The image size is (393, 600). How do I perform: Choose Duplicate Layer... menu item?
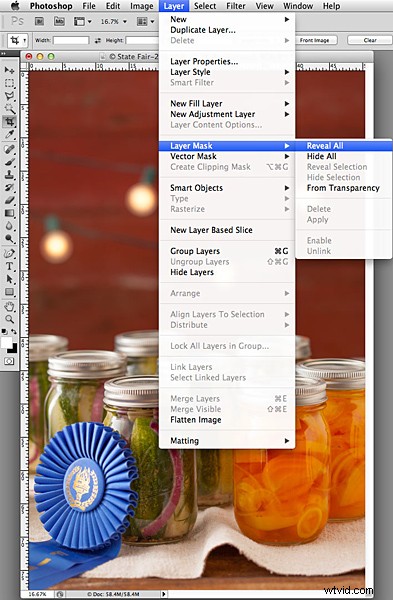[227, 30]
